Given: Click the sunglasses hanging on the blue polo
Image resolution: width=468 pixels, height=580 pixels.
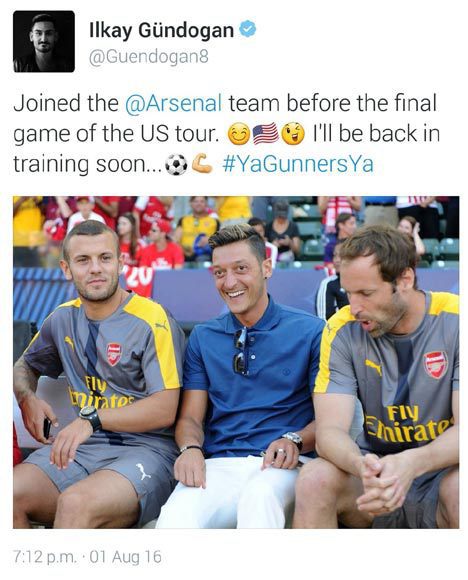Looking at the screenshot, I should [240, 350].
